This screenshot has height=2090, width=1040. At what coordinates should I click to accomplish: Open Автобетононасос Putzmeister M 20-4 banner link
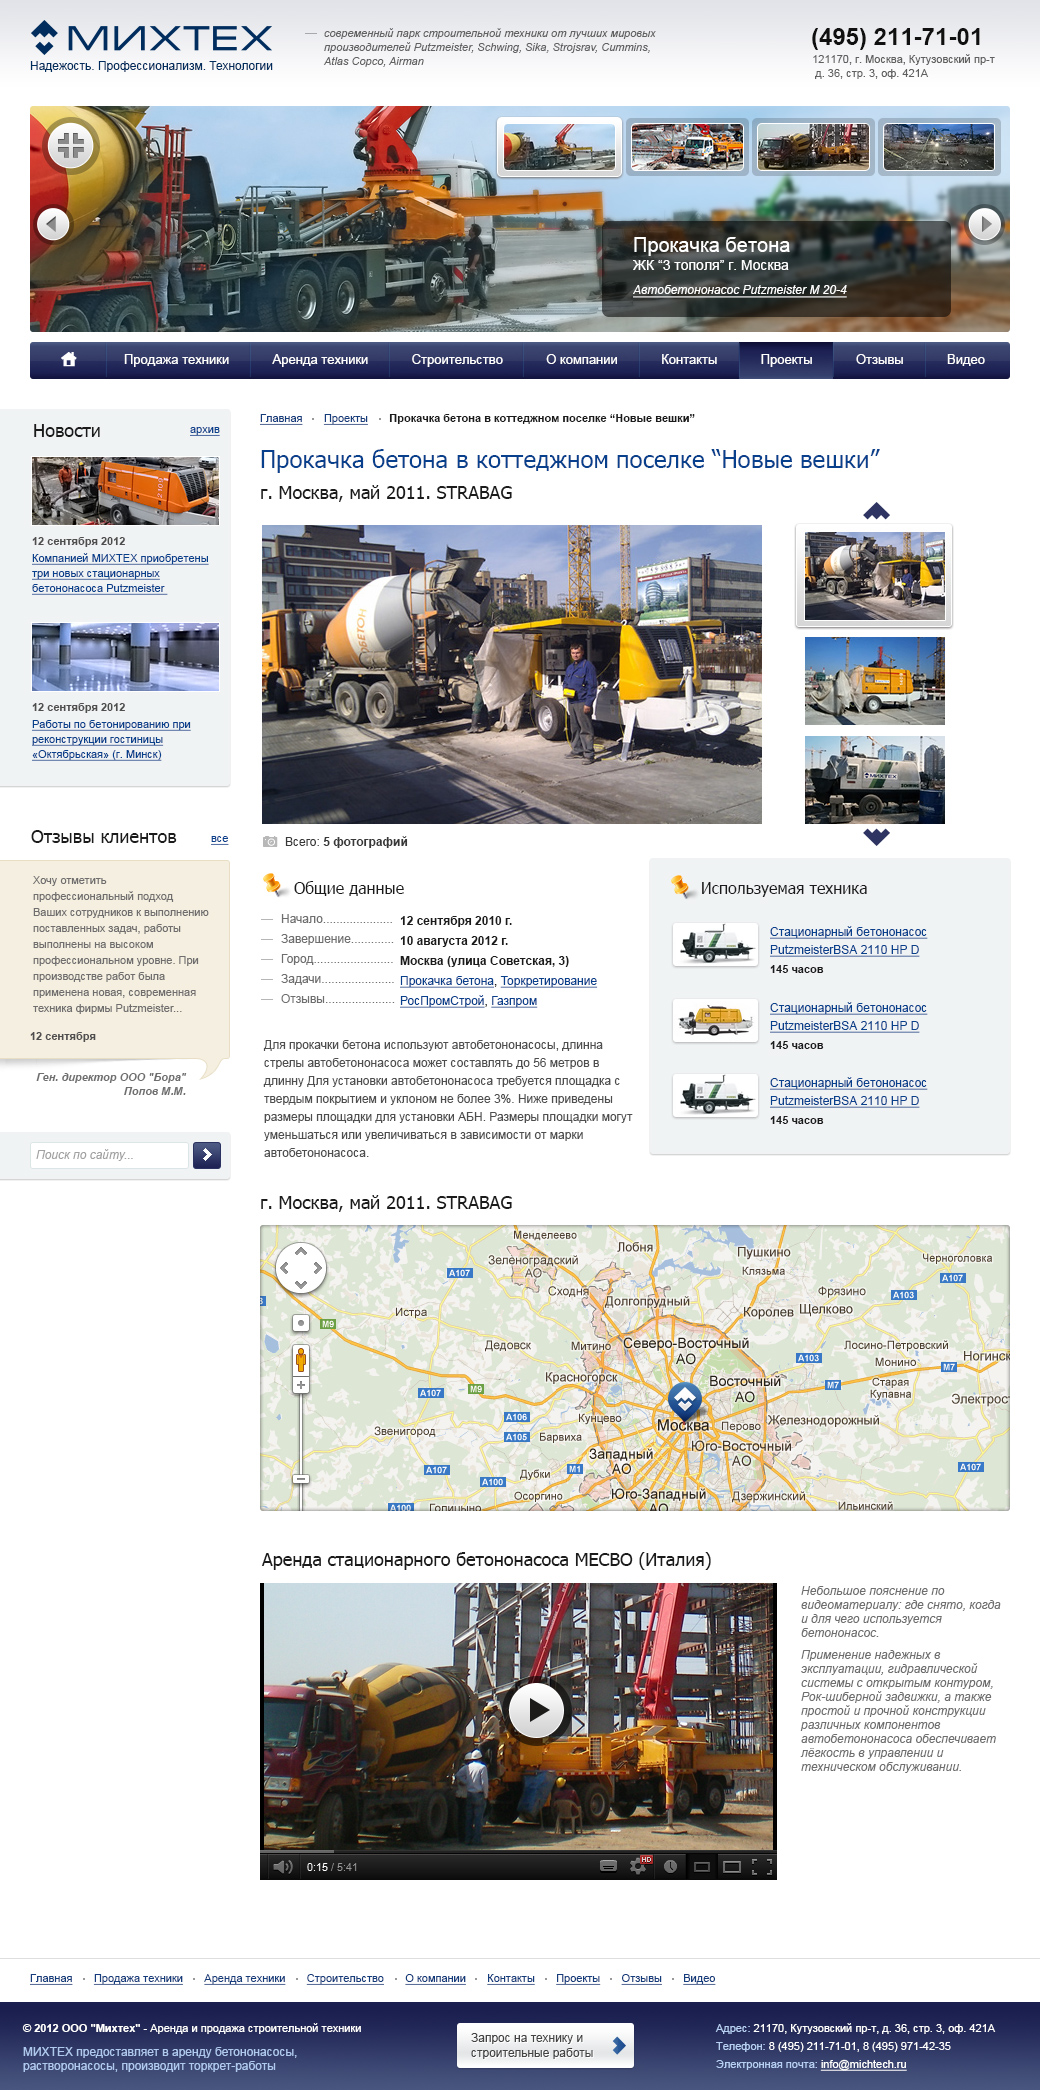click(740, 290)
